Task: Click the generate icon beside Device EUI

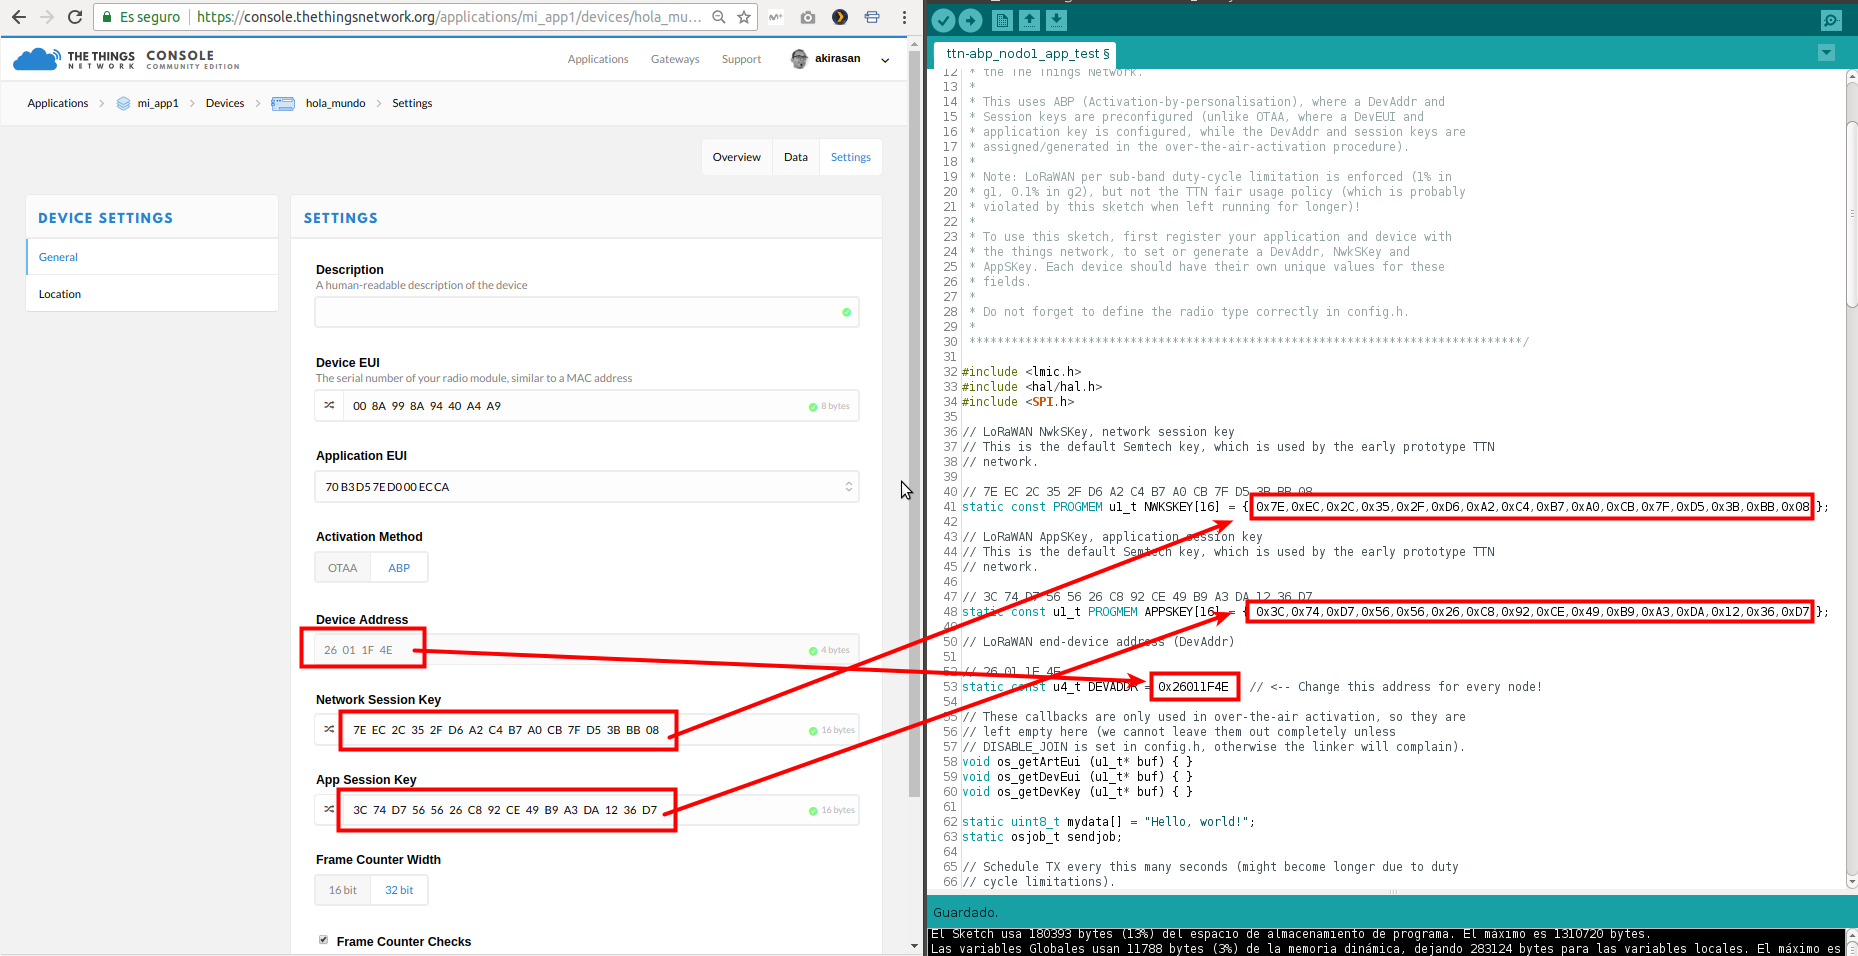Action: 329,405
